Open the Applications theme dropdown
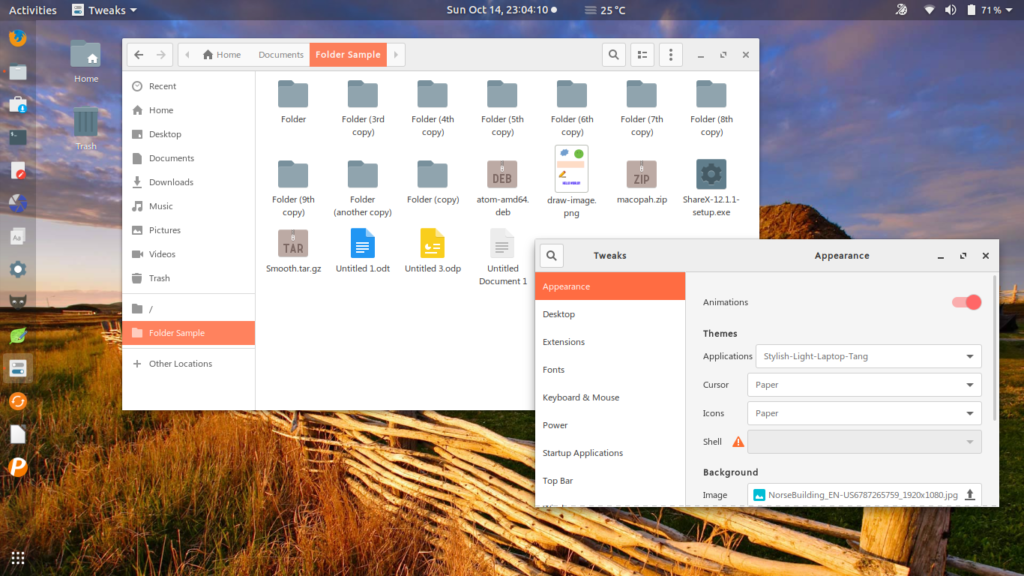 click(866, 356)
